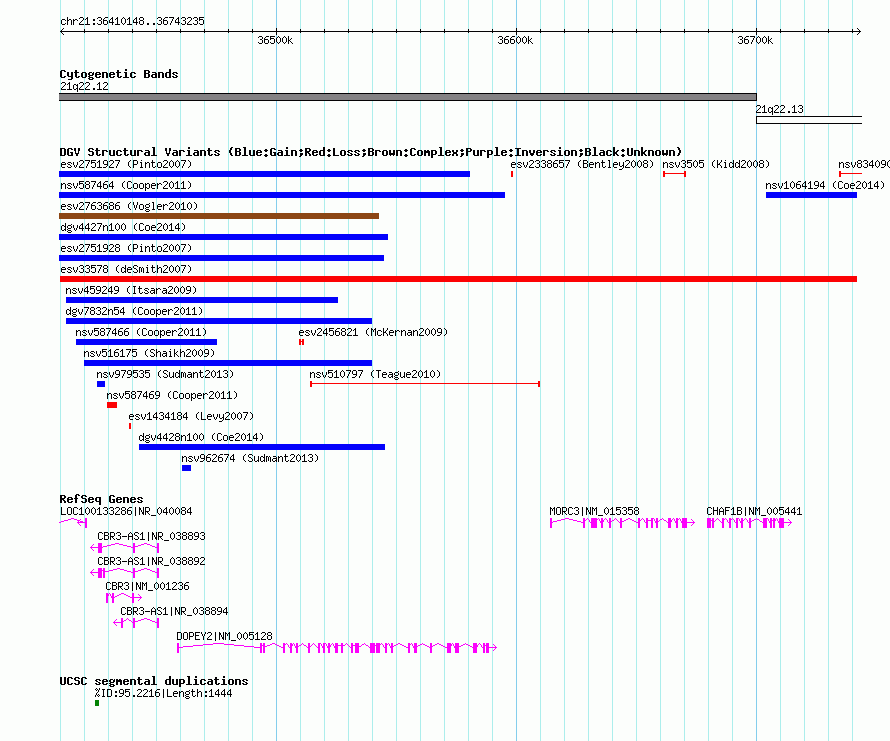890x741 pixels.
Task: Select the nsv1064194 (Coe2014) blue bar
Action: click(811, 195)
